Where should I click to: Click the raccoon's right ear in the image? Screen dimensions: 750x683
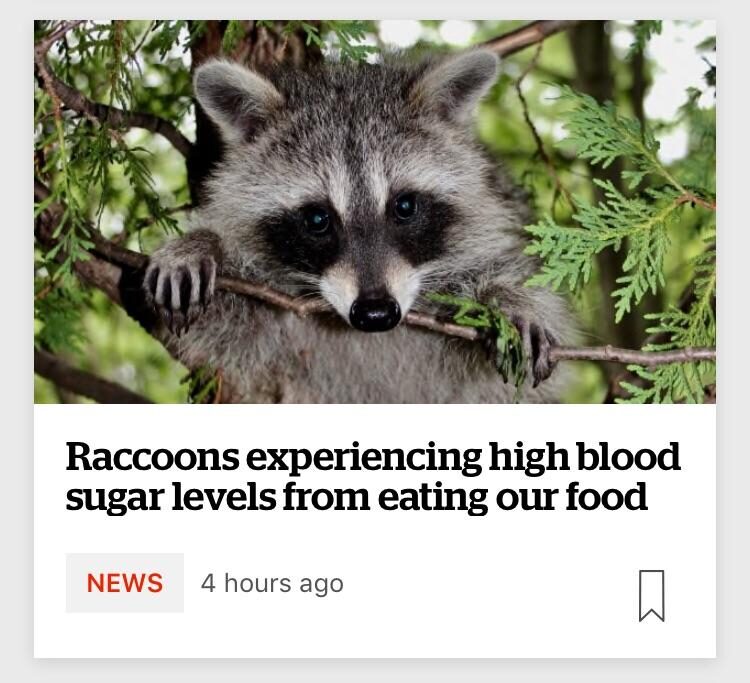458,84
